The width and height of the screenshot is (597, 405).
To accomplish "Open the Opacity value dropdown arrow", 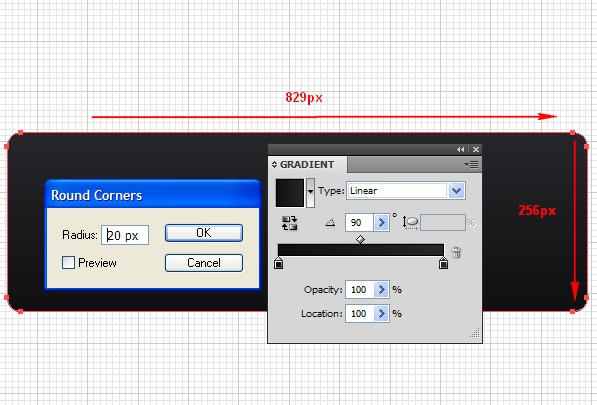I will [x=381, y=290].
